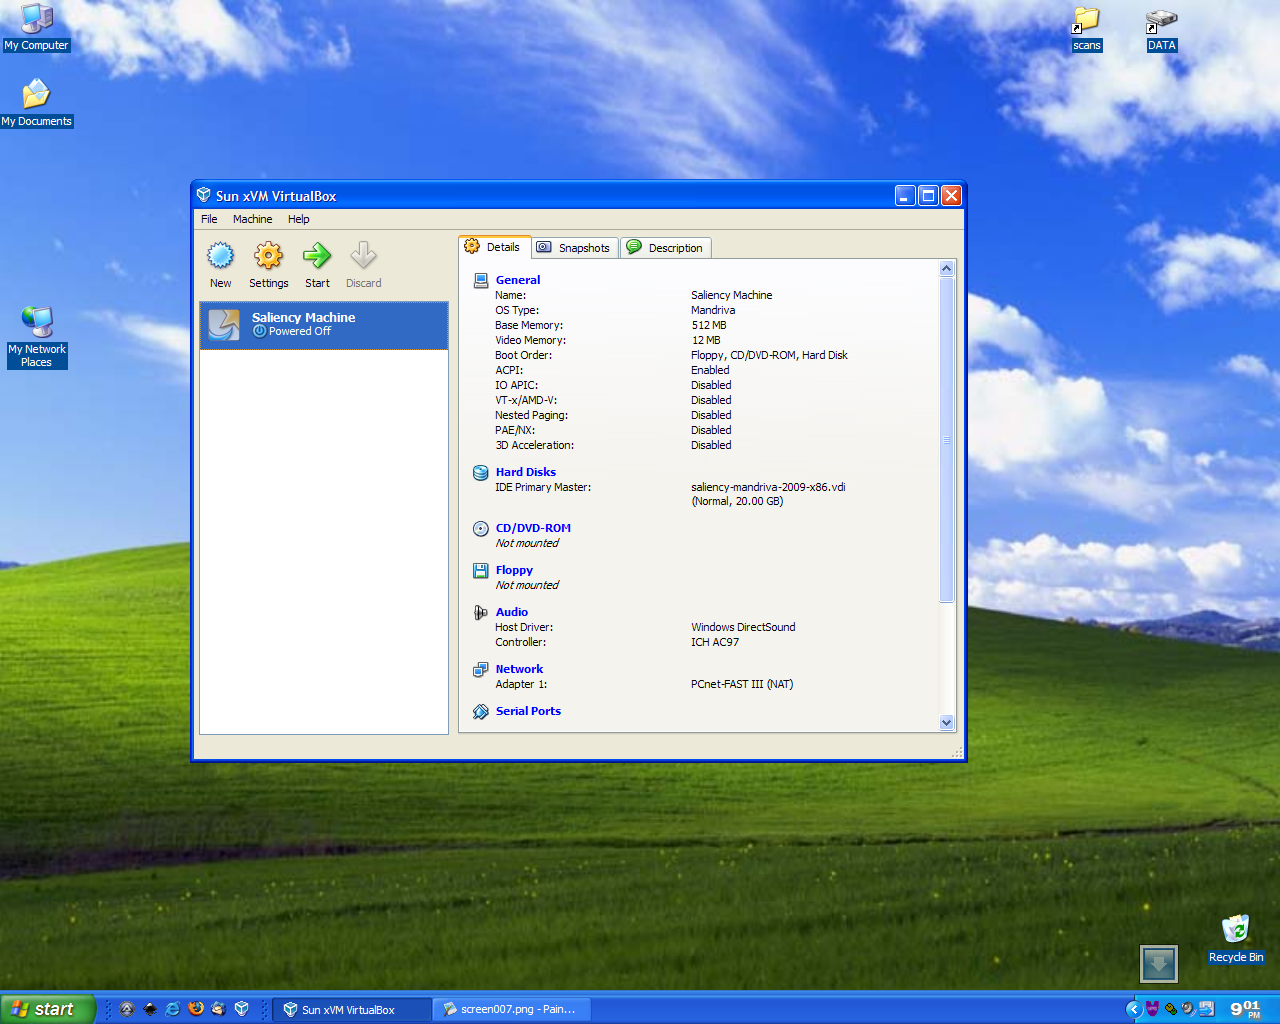
Task: Switch to the Details tab
Action: 494,247
